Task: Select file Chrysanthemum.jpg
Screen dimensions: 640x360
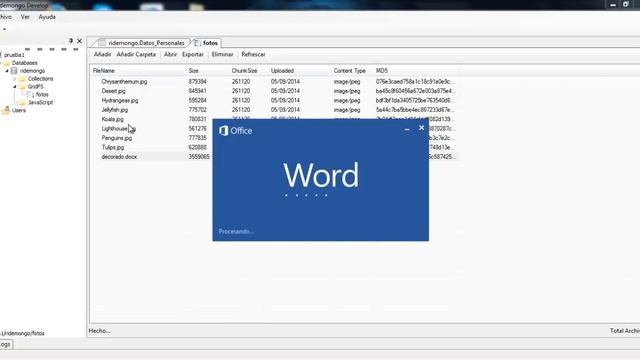Action: [124, 82]
